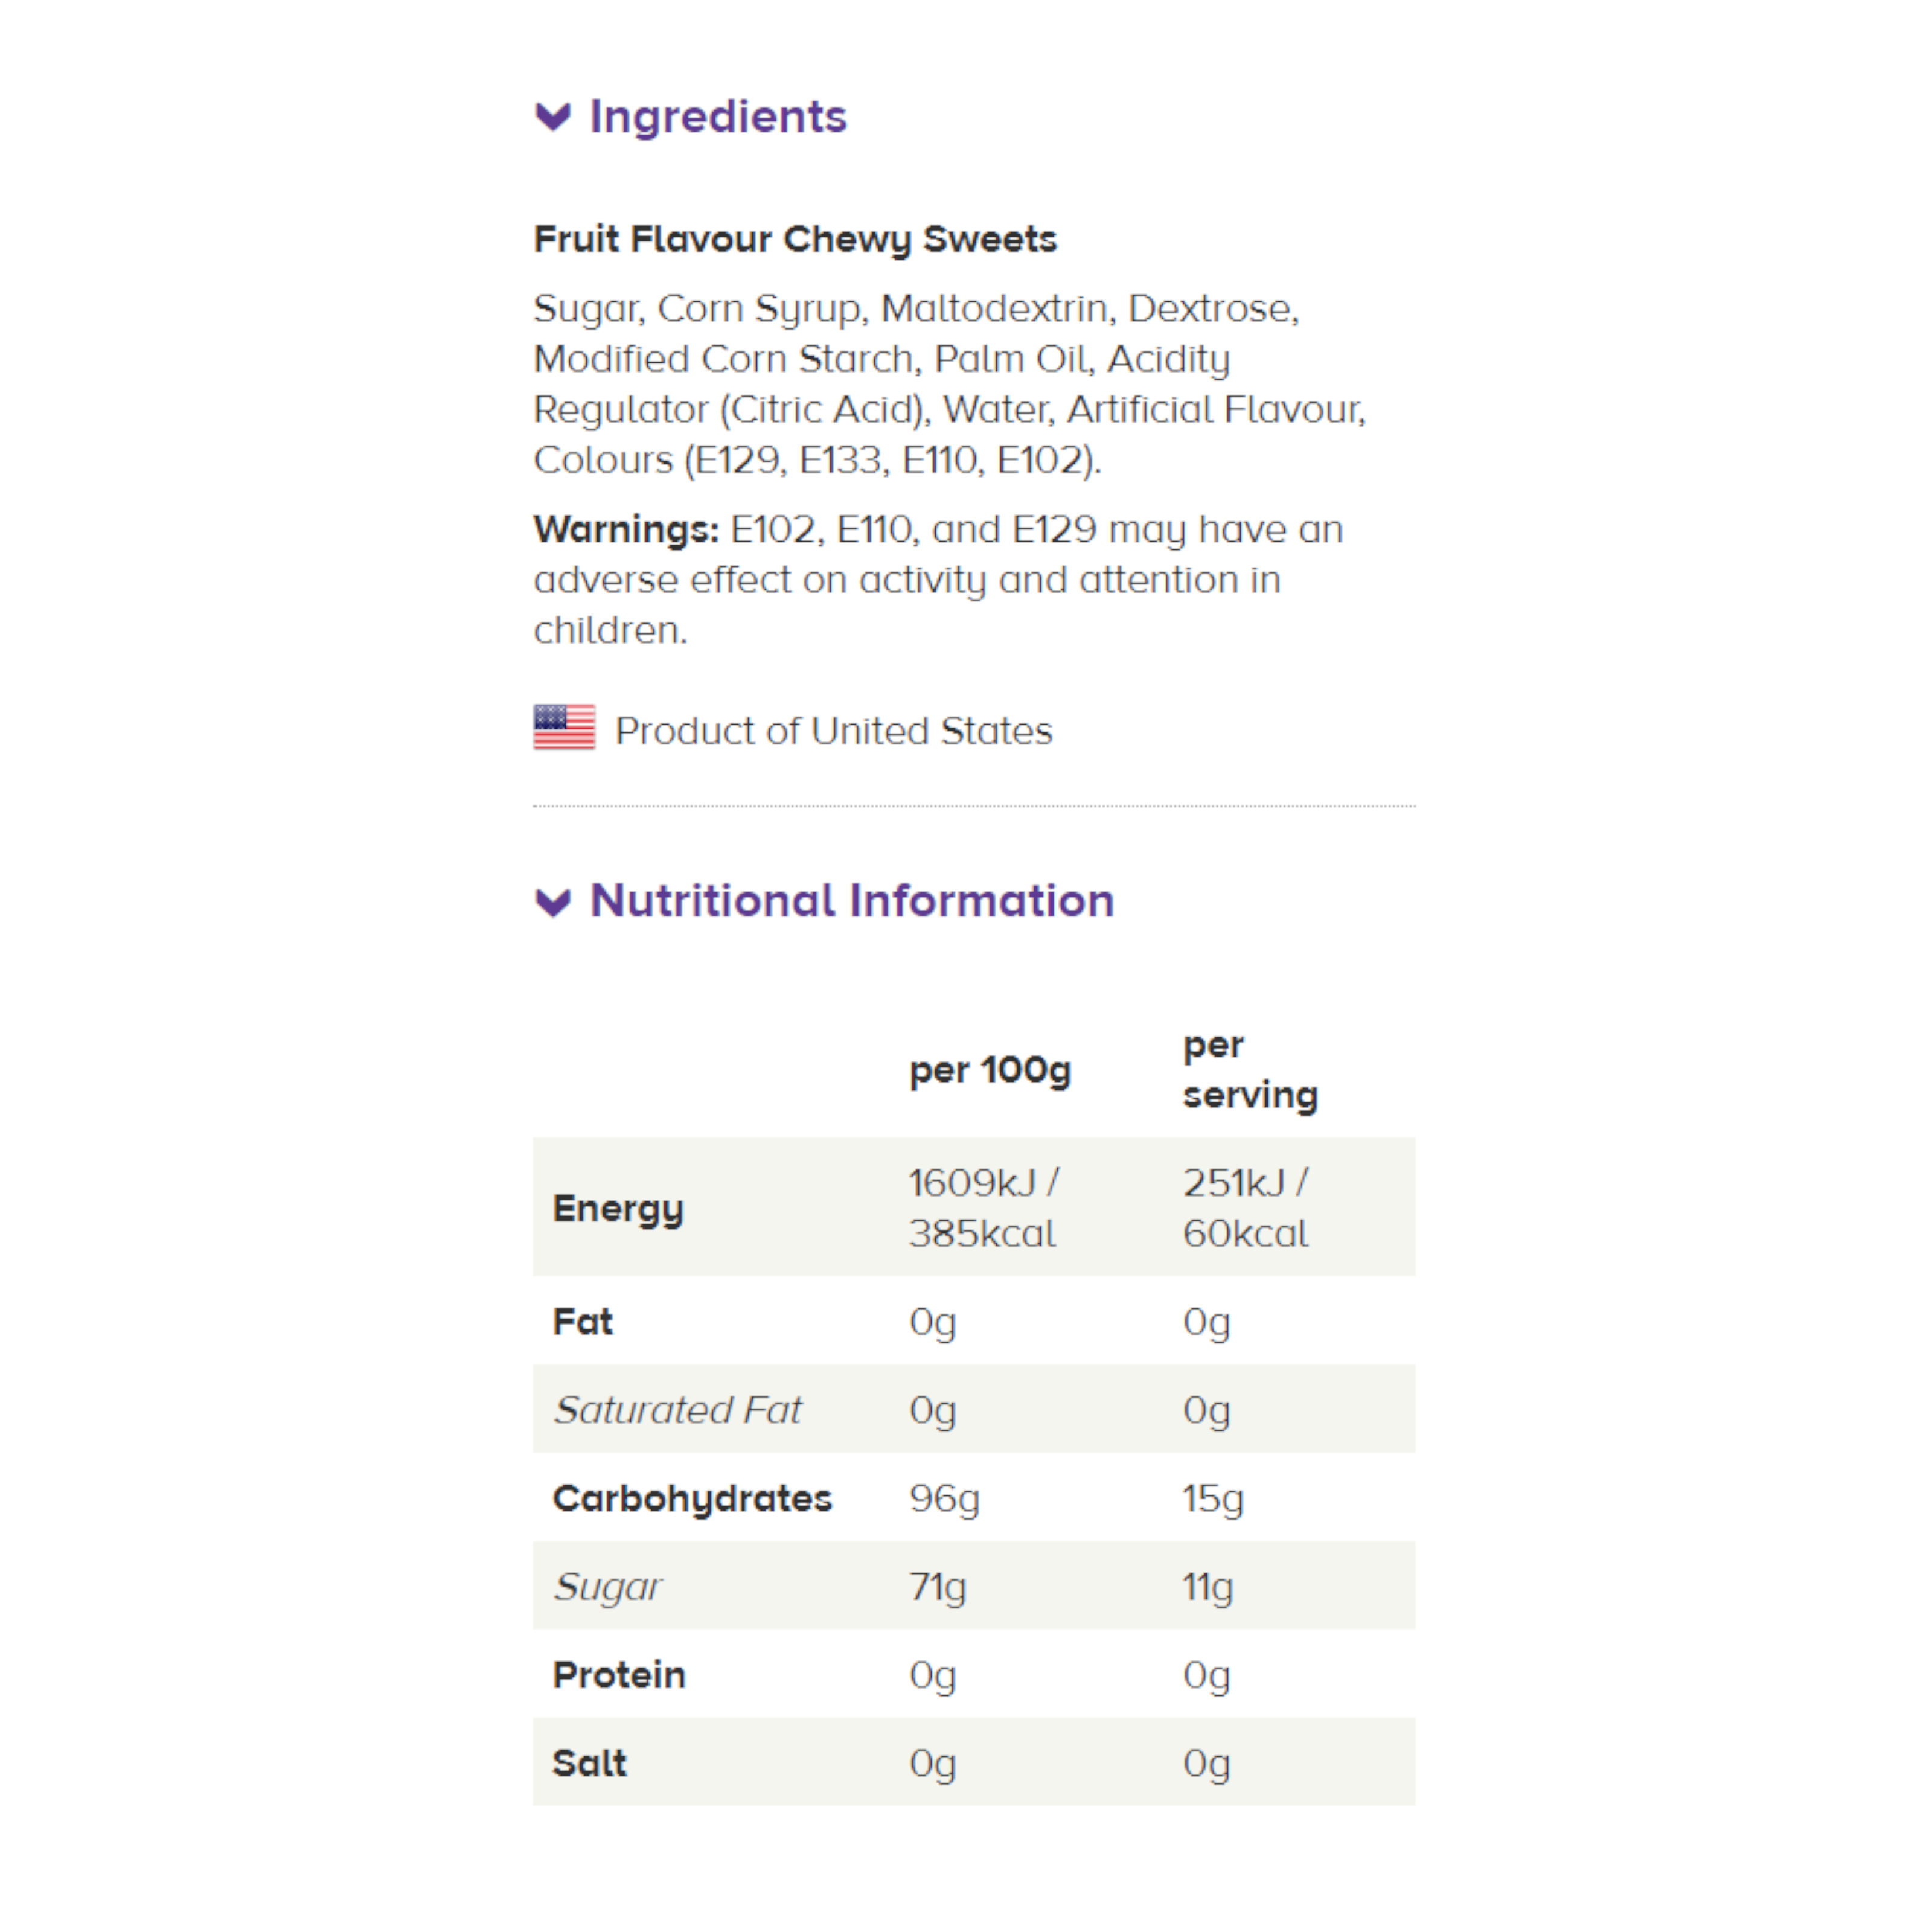1932x1932 pixels.
Task: Click the 1609kJ / 385kcal energy value
Action: coord(984,1208)
